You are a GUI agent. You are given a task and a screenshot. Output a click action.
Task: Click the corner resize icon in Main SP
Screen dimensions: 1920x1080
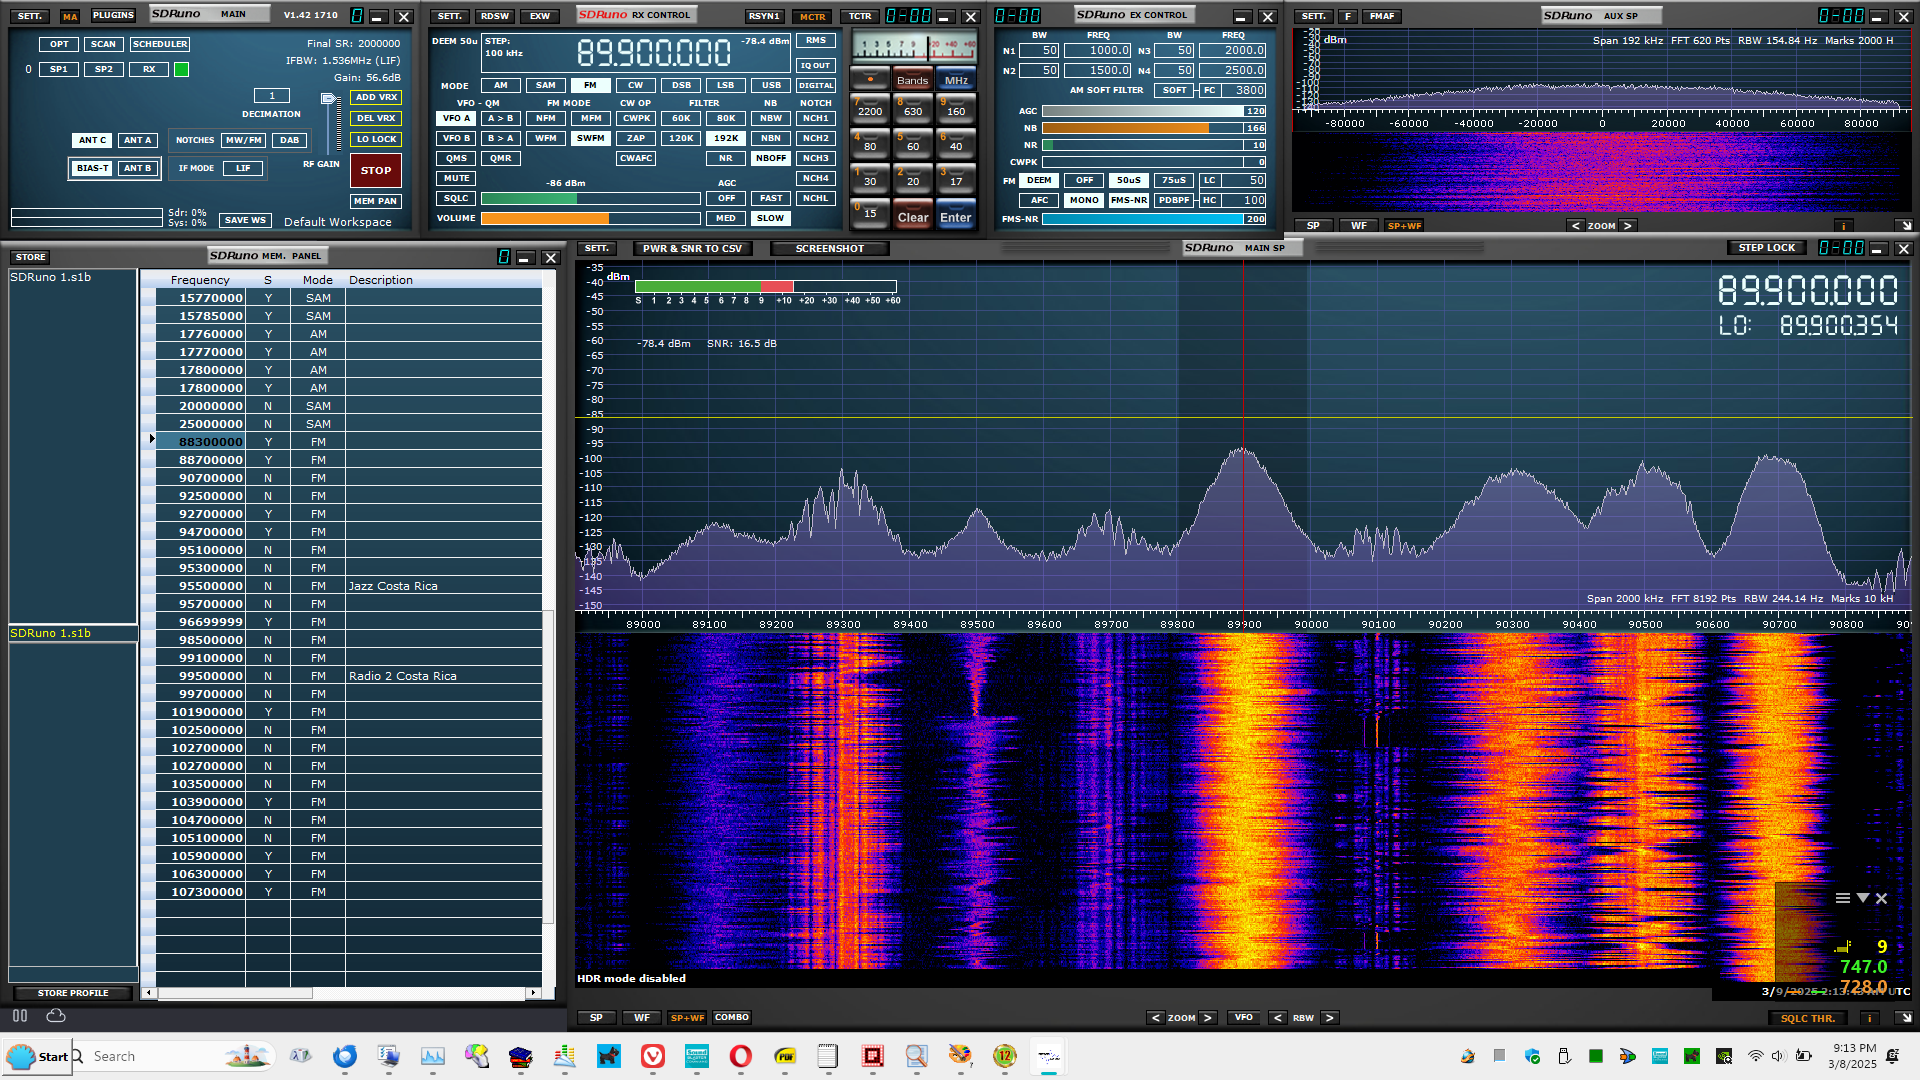pyautogui.click(x=1905, y=1018)
